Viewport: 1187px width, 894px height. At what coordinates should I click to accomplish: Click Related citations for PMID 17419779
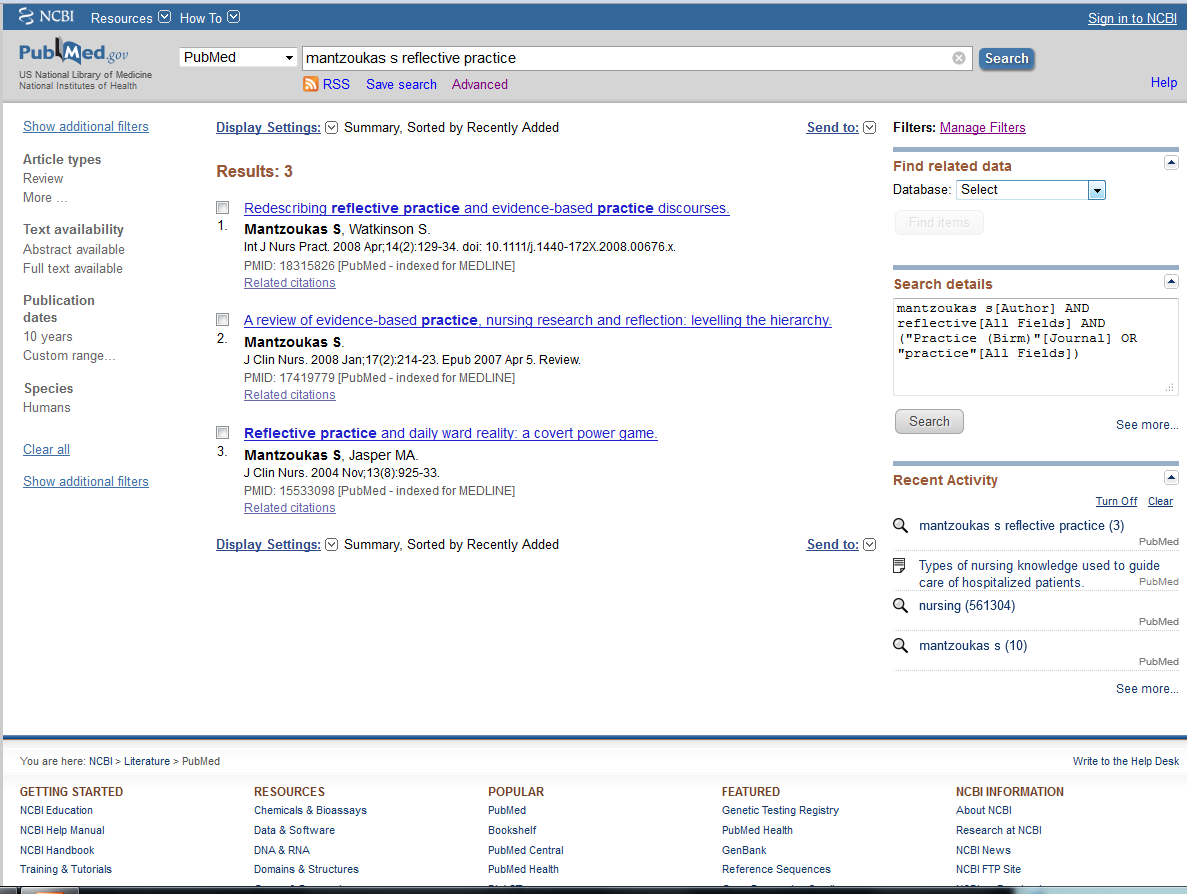289,394
